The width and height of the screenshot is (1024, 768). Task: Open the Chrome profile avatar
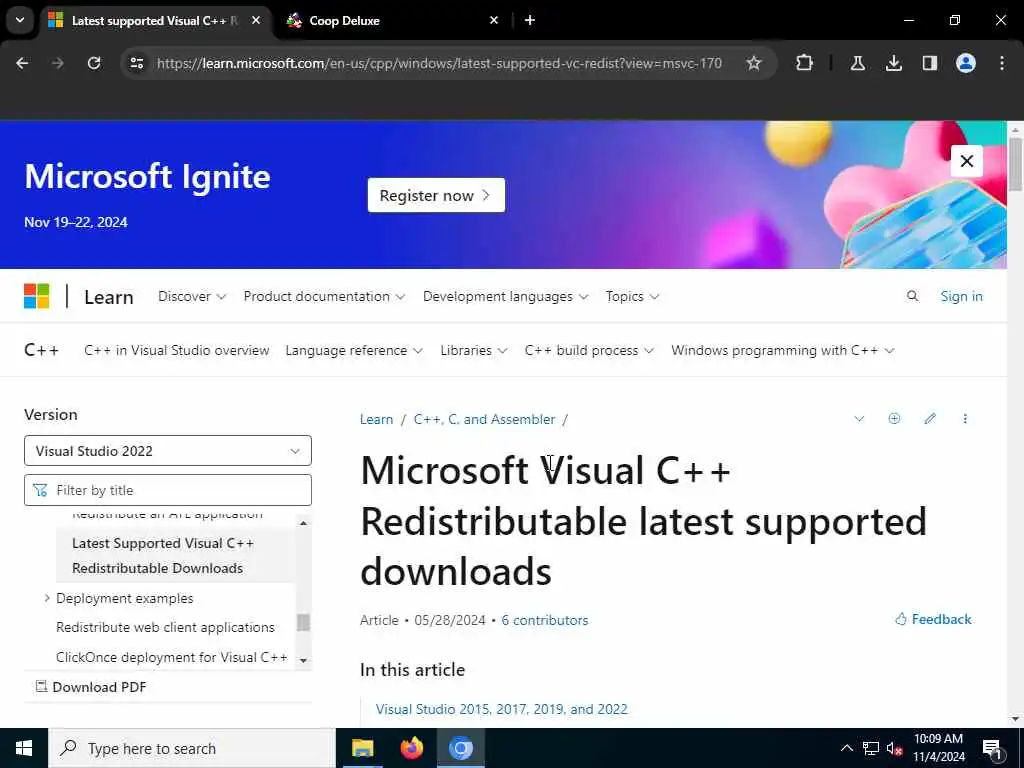coord(965,63)
